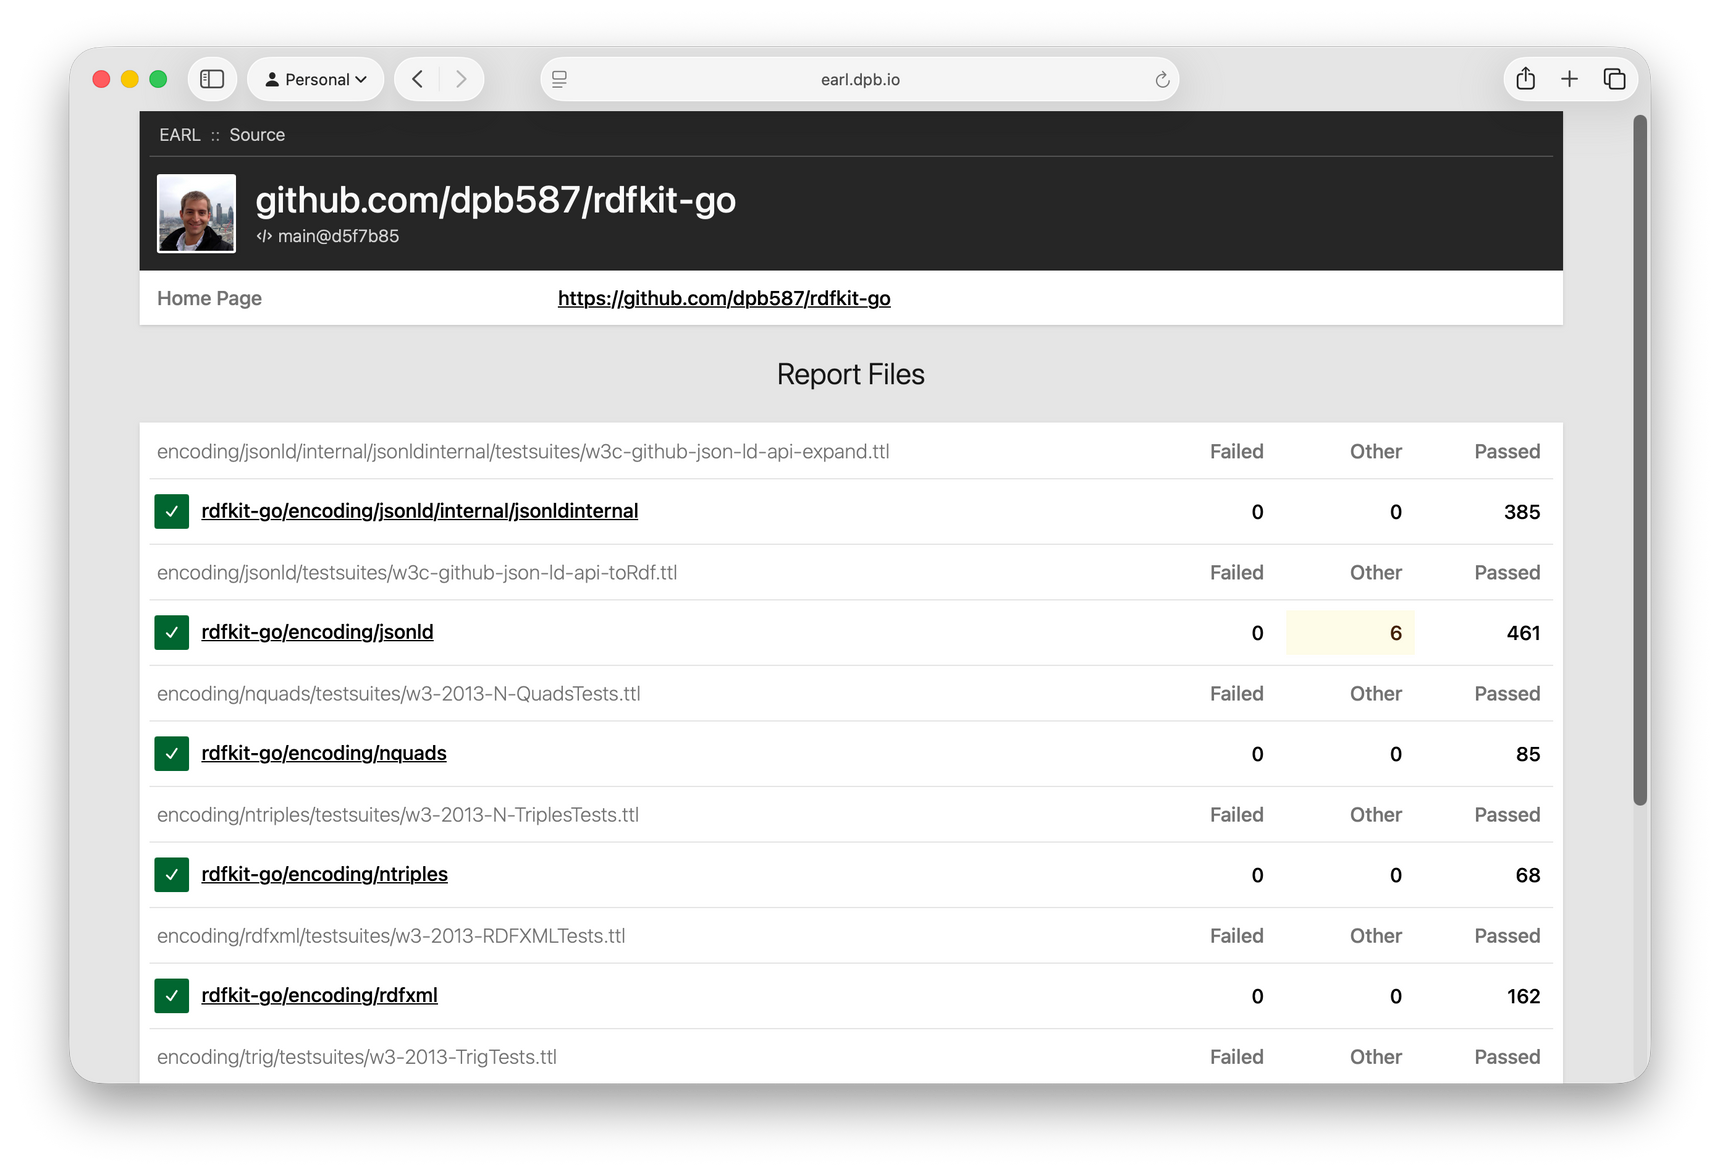Click the code icon next to main@d5f7b85

[263, 236]
